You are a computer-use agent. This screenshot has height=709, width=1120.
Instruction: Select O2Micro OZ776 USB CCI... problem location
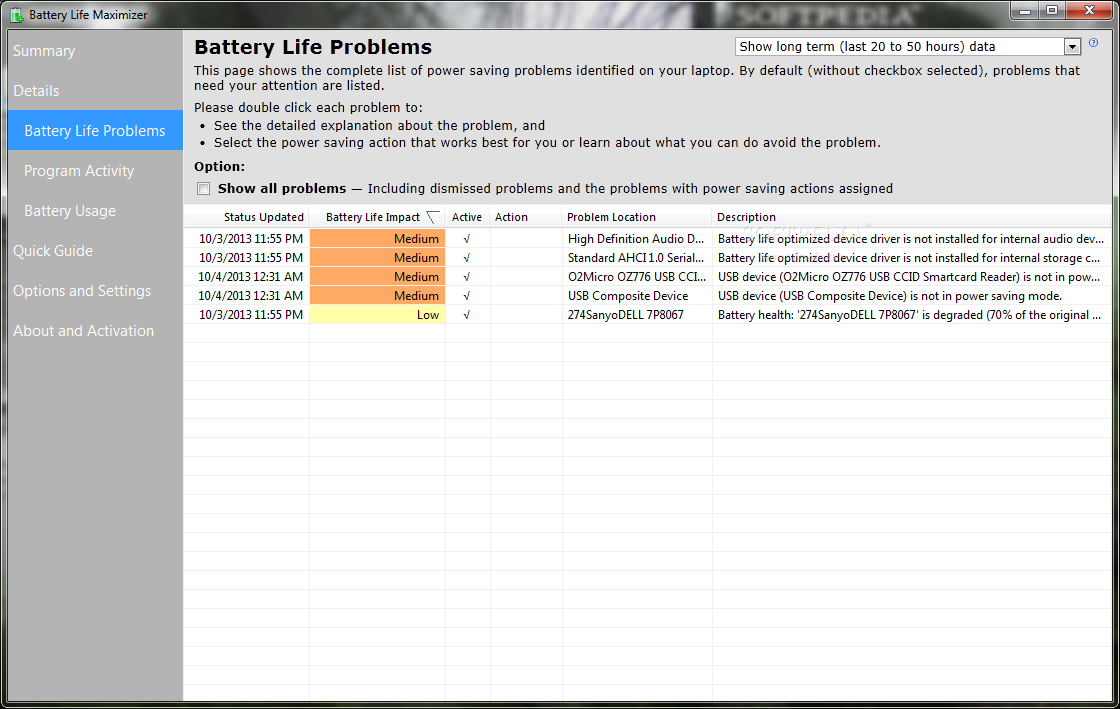637,277
